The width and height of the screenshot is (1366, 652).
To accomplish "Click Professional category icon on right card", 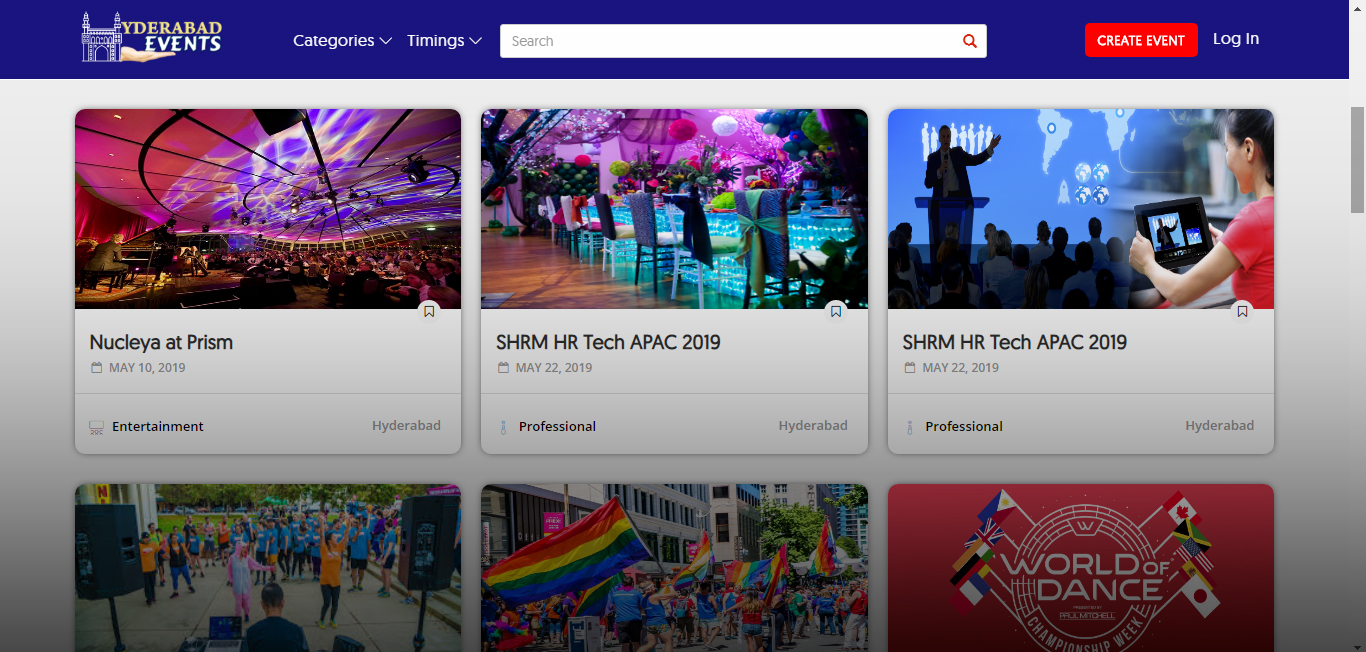I will pos(910,427).
